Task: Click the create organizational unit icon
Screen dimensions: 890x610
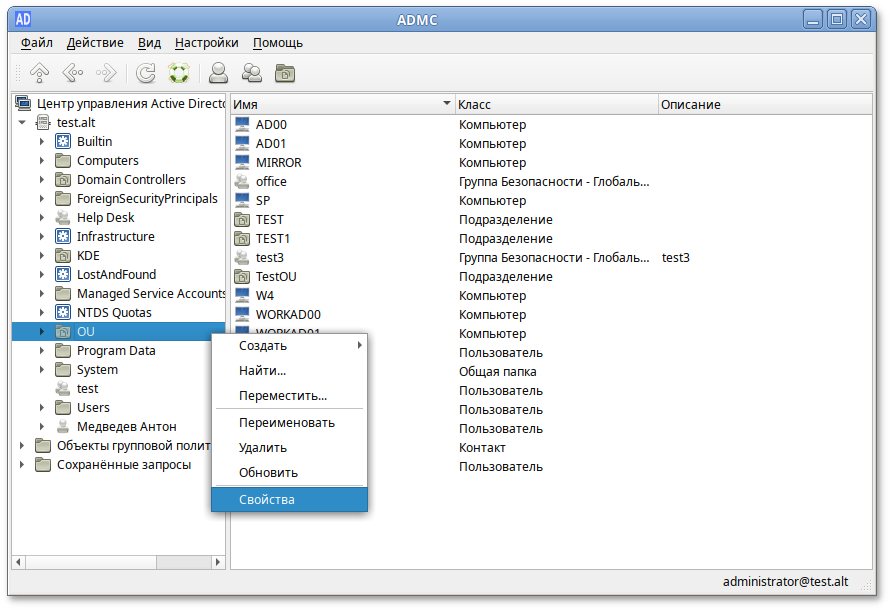Action: tap(285, 73)
